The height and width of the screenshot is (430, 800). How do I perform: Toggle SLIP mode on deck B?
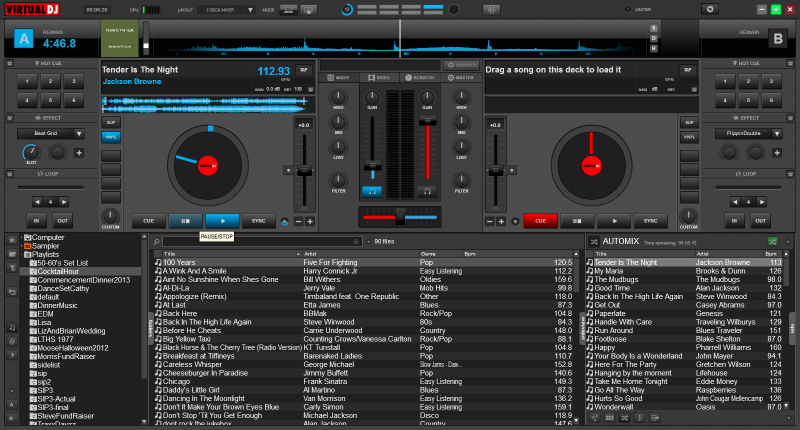coord(689,122)
